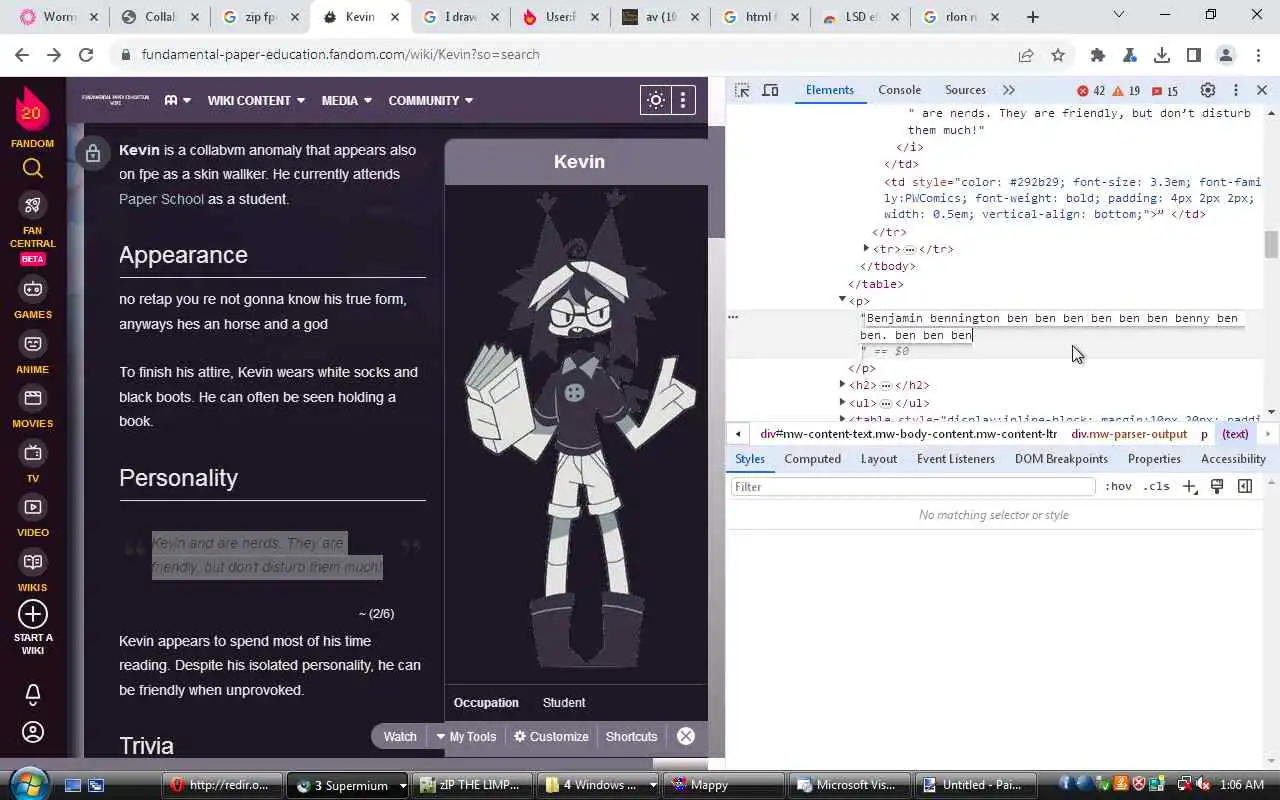Image resolution: width=1280 pixels, height=800 pixels.
Task: Dismiss the bottom wiki toolbar
Action: [x=686, y=736]
